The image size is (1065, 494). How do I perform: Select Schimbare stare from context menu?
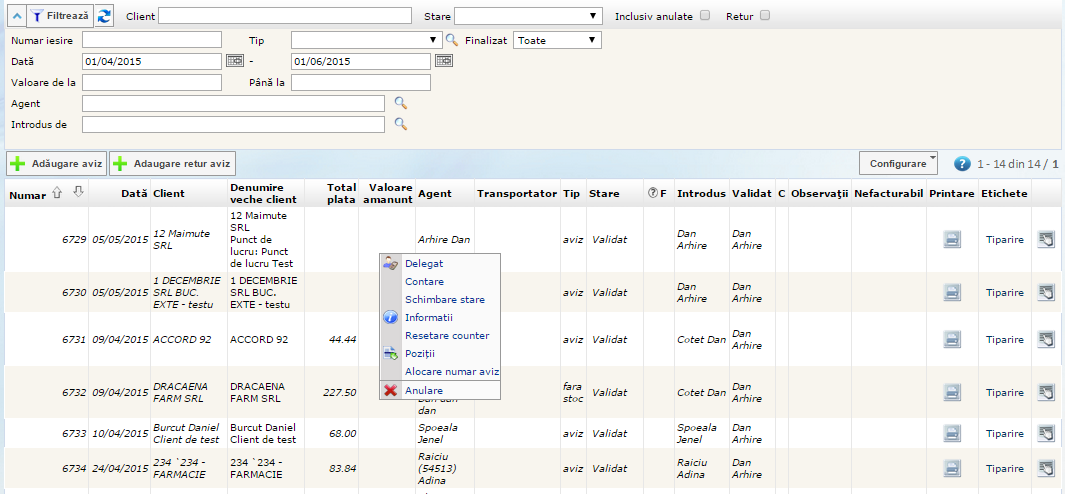445,300
